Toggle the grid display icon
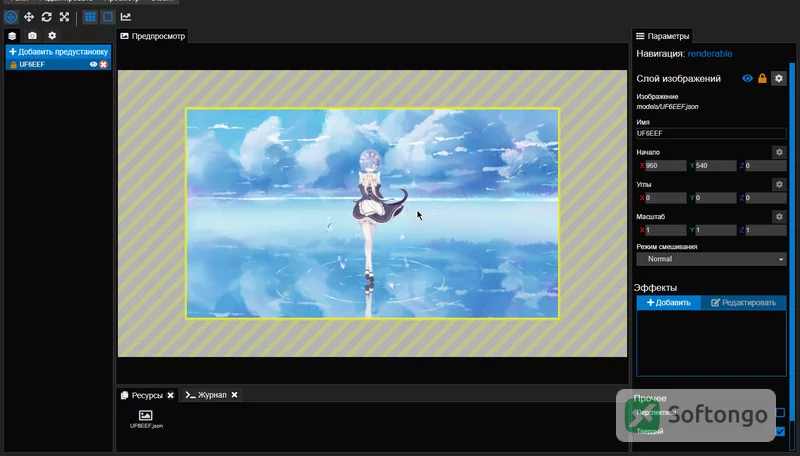The image size is (800, 456). pyautogui.click(x=90, y=17)
